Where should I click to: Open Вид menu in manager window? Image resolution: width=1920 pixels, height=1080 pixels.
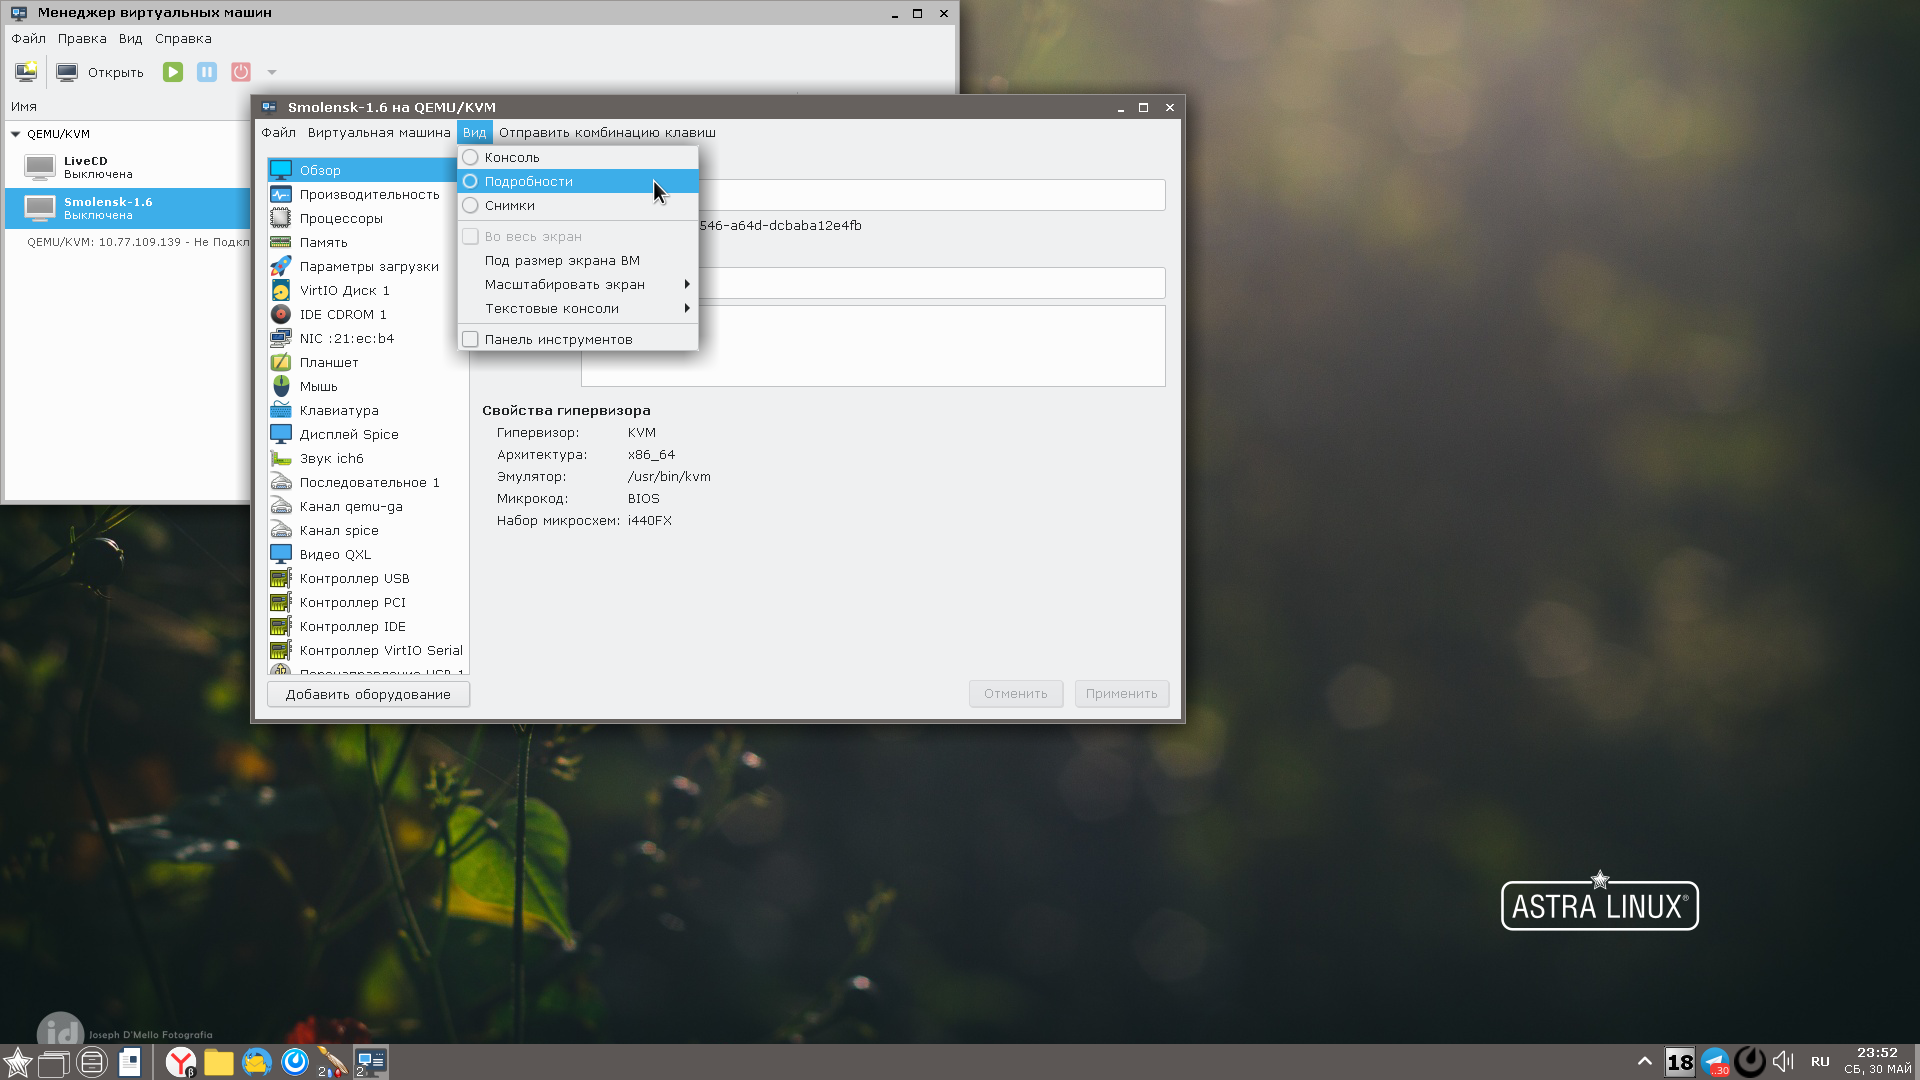pos(130,38)
